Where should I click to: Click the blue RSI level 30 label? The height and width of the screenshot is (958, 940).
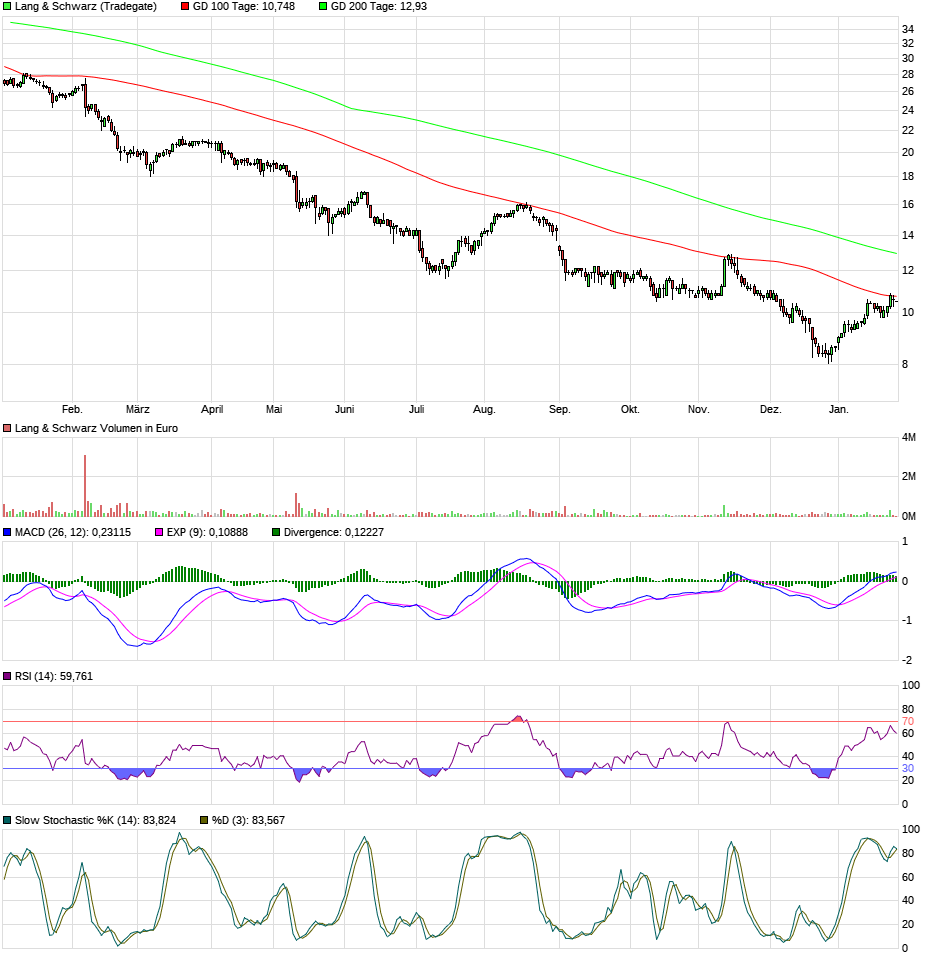(908, 769)
